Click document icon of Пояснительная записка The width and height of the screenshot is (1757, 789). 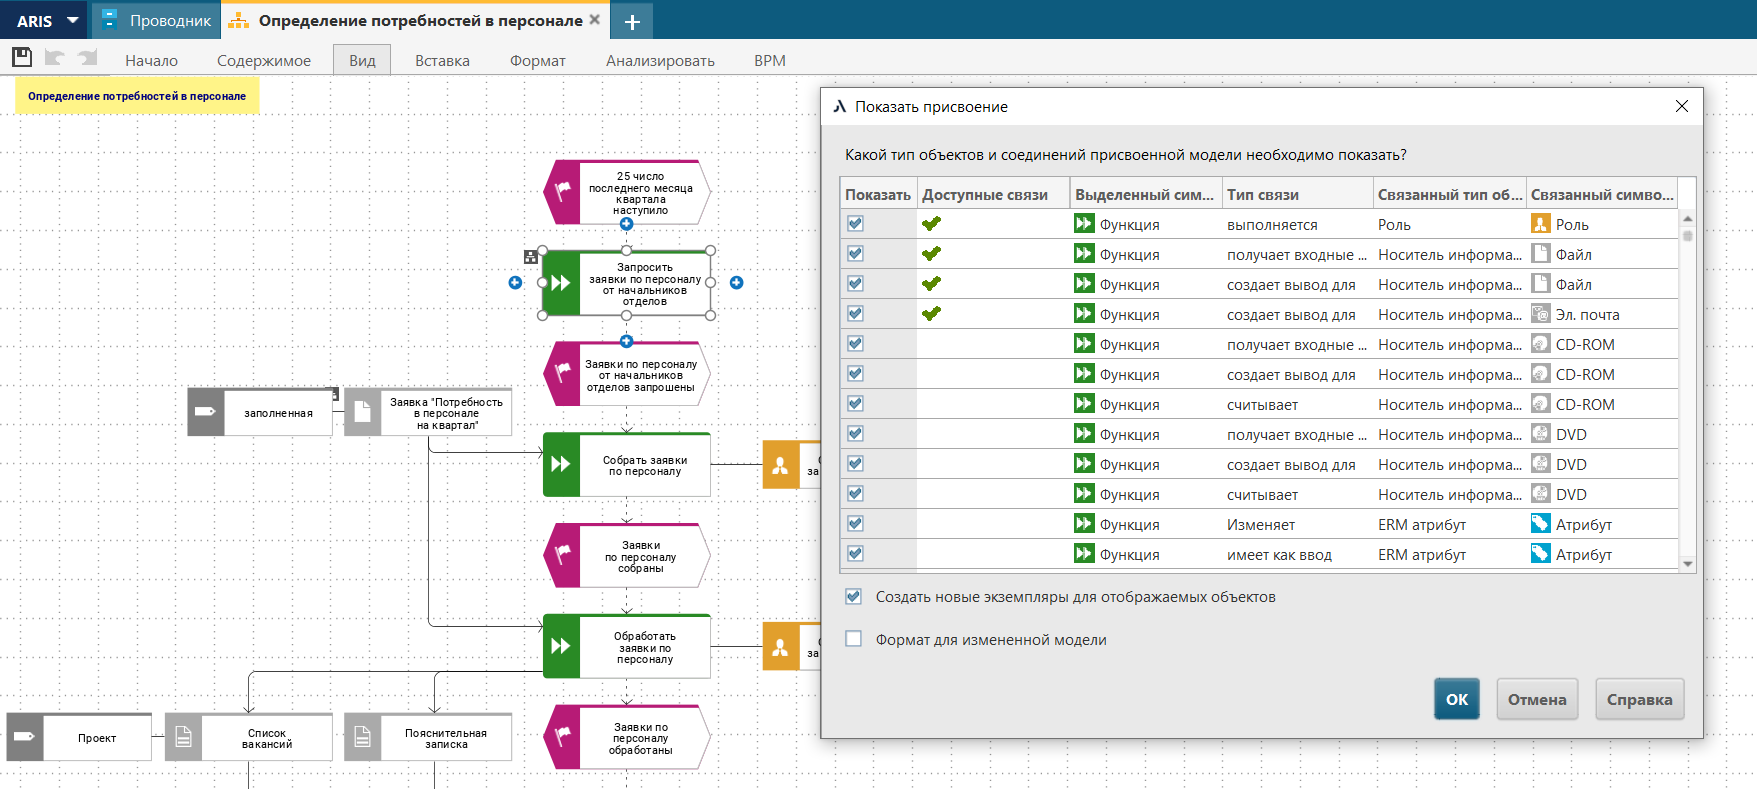(x=362, y=738)
